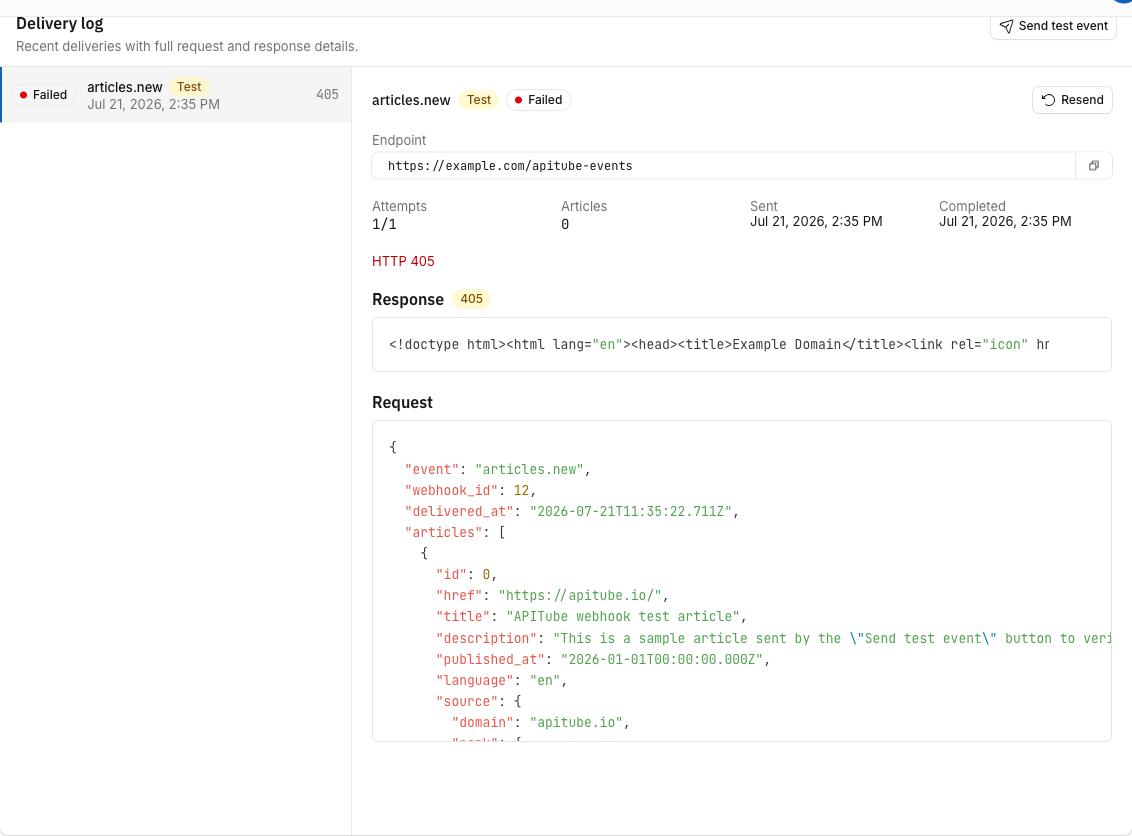Click the circular arrow icon on Resend
Image resolution: width=1132 pixels, height=836 pixels.
pos(1048,100)
